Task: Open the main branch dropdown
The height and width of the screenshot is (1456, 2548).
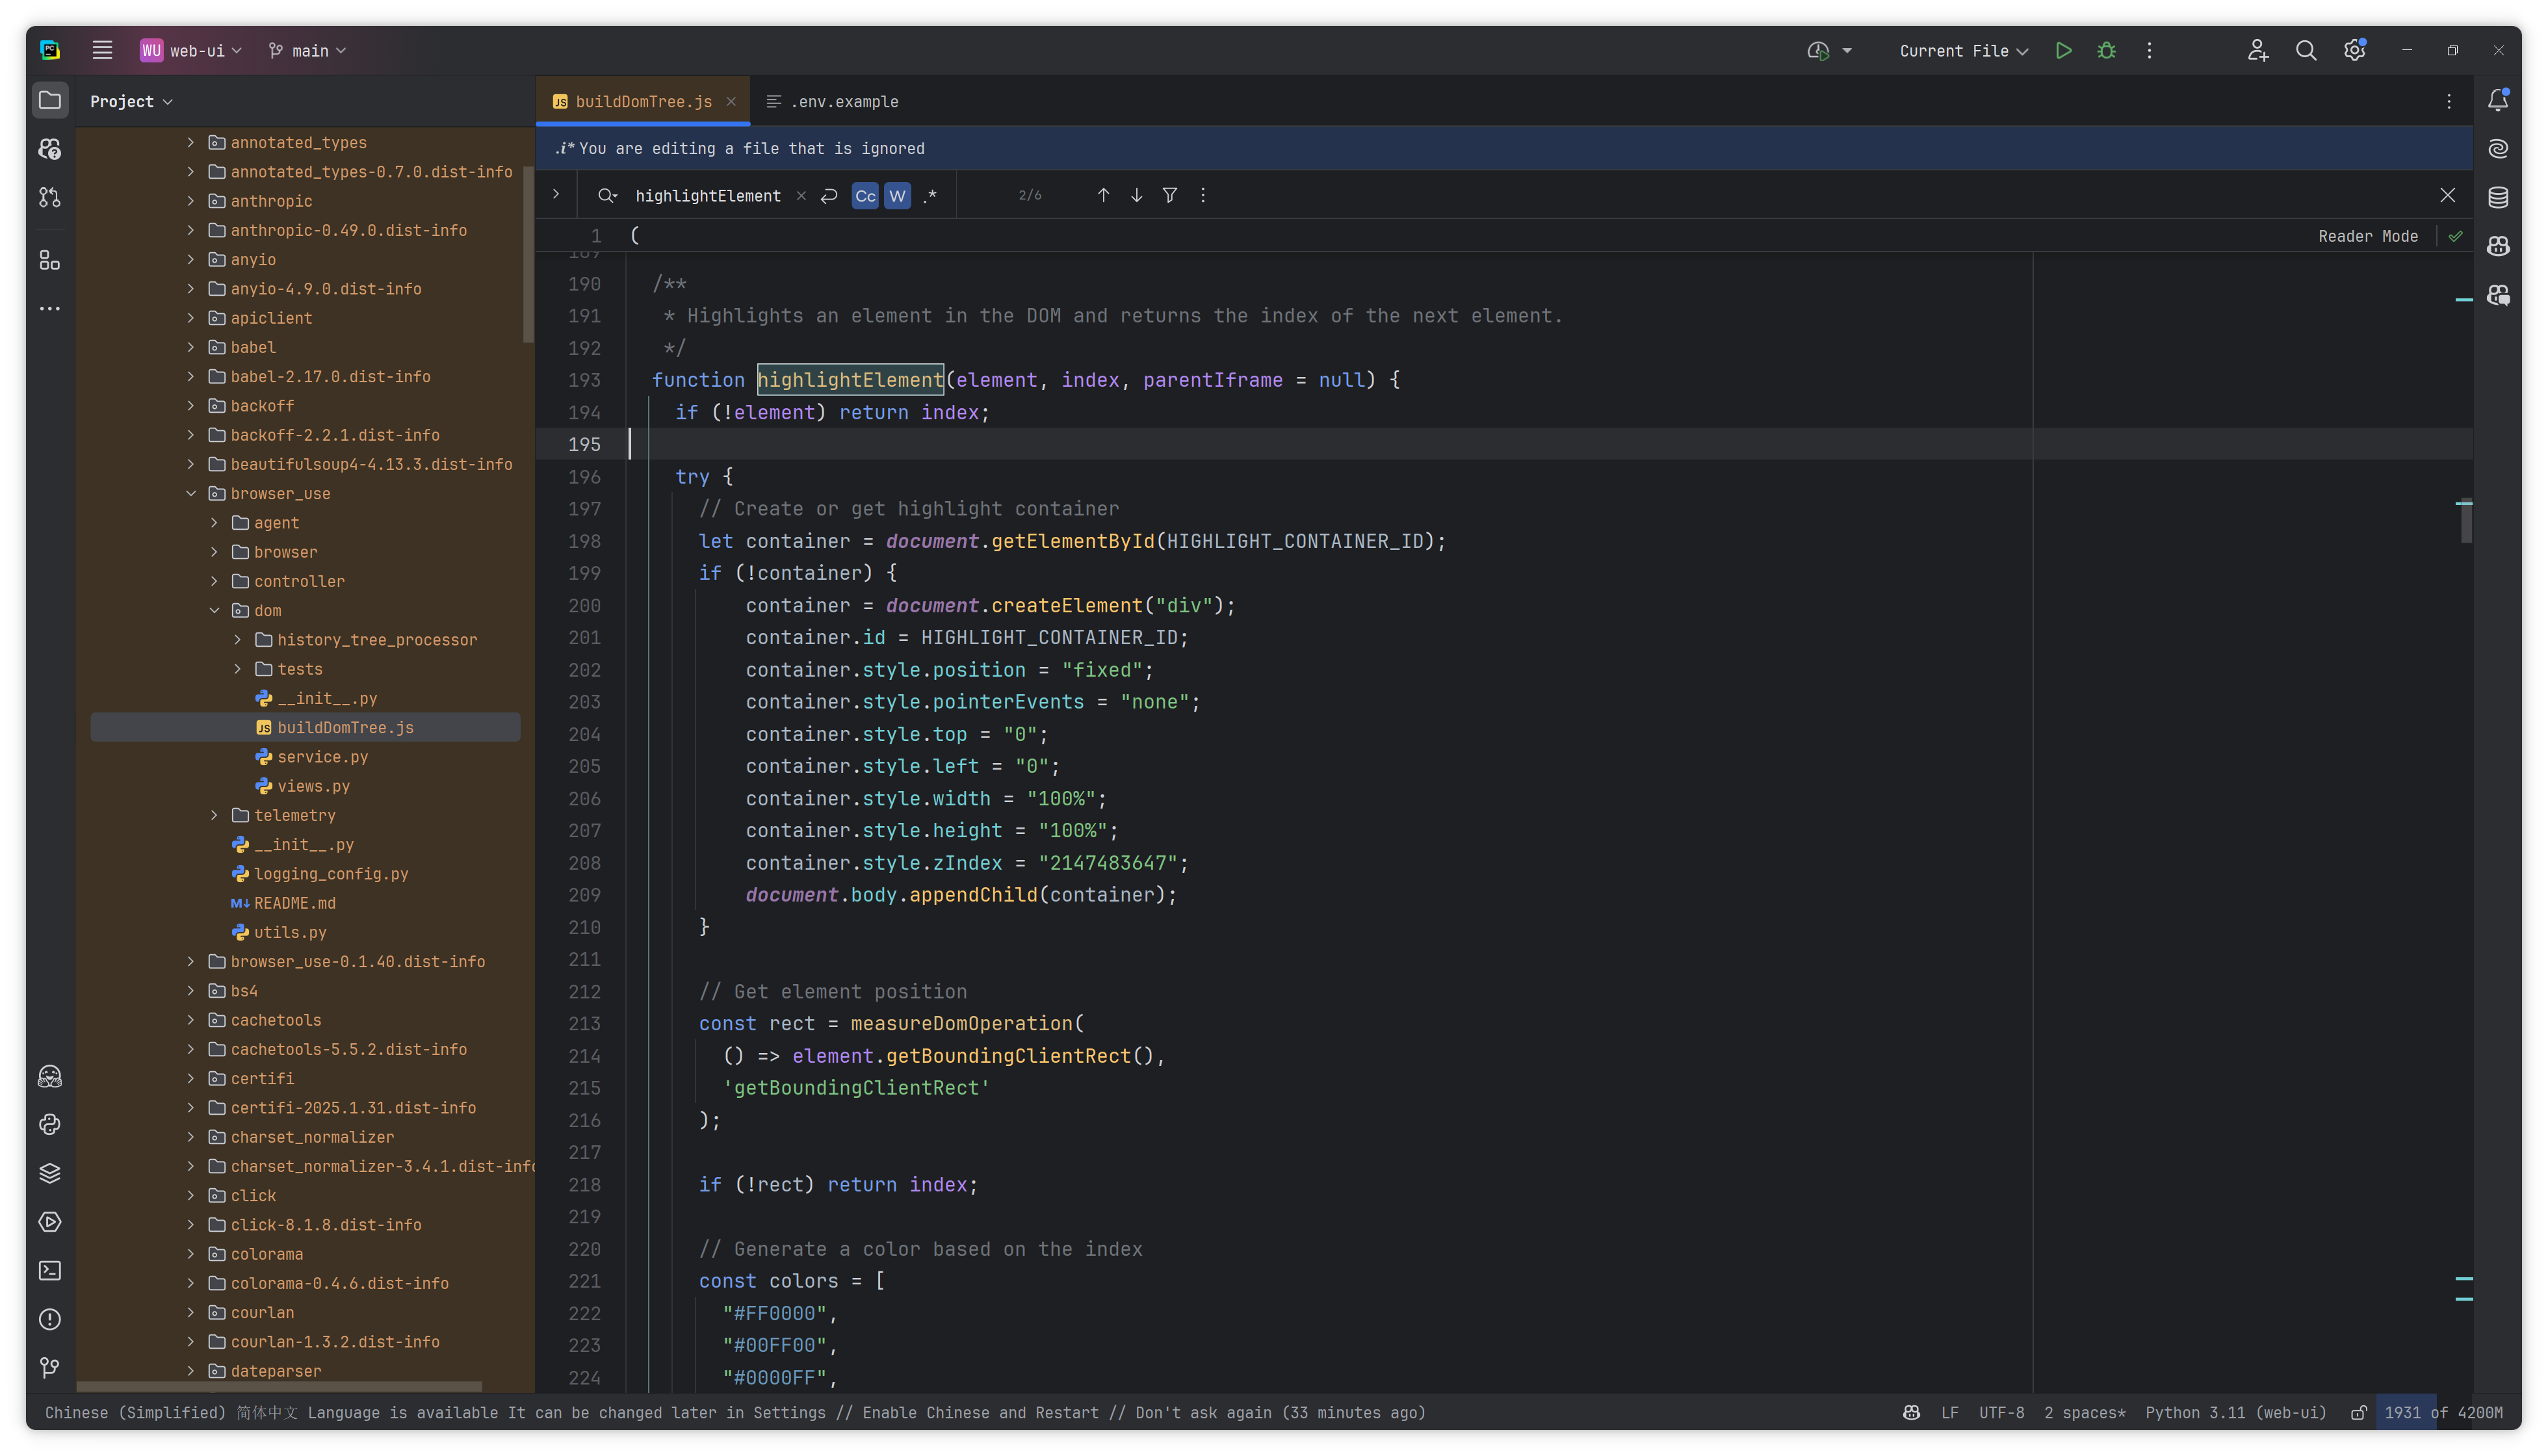Action: tap(308, 50)
